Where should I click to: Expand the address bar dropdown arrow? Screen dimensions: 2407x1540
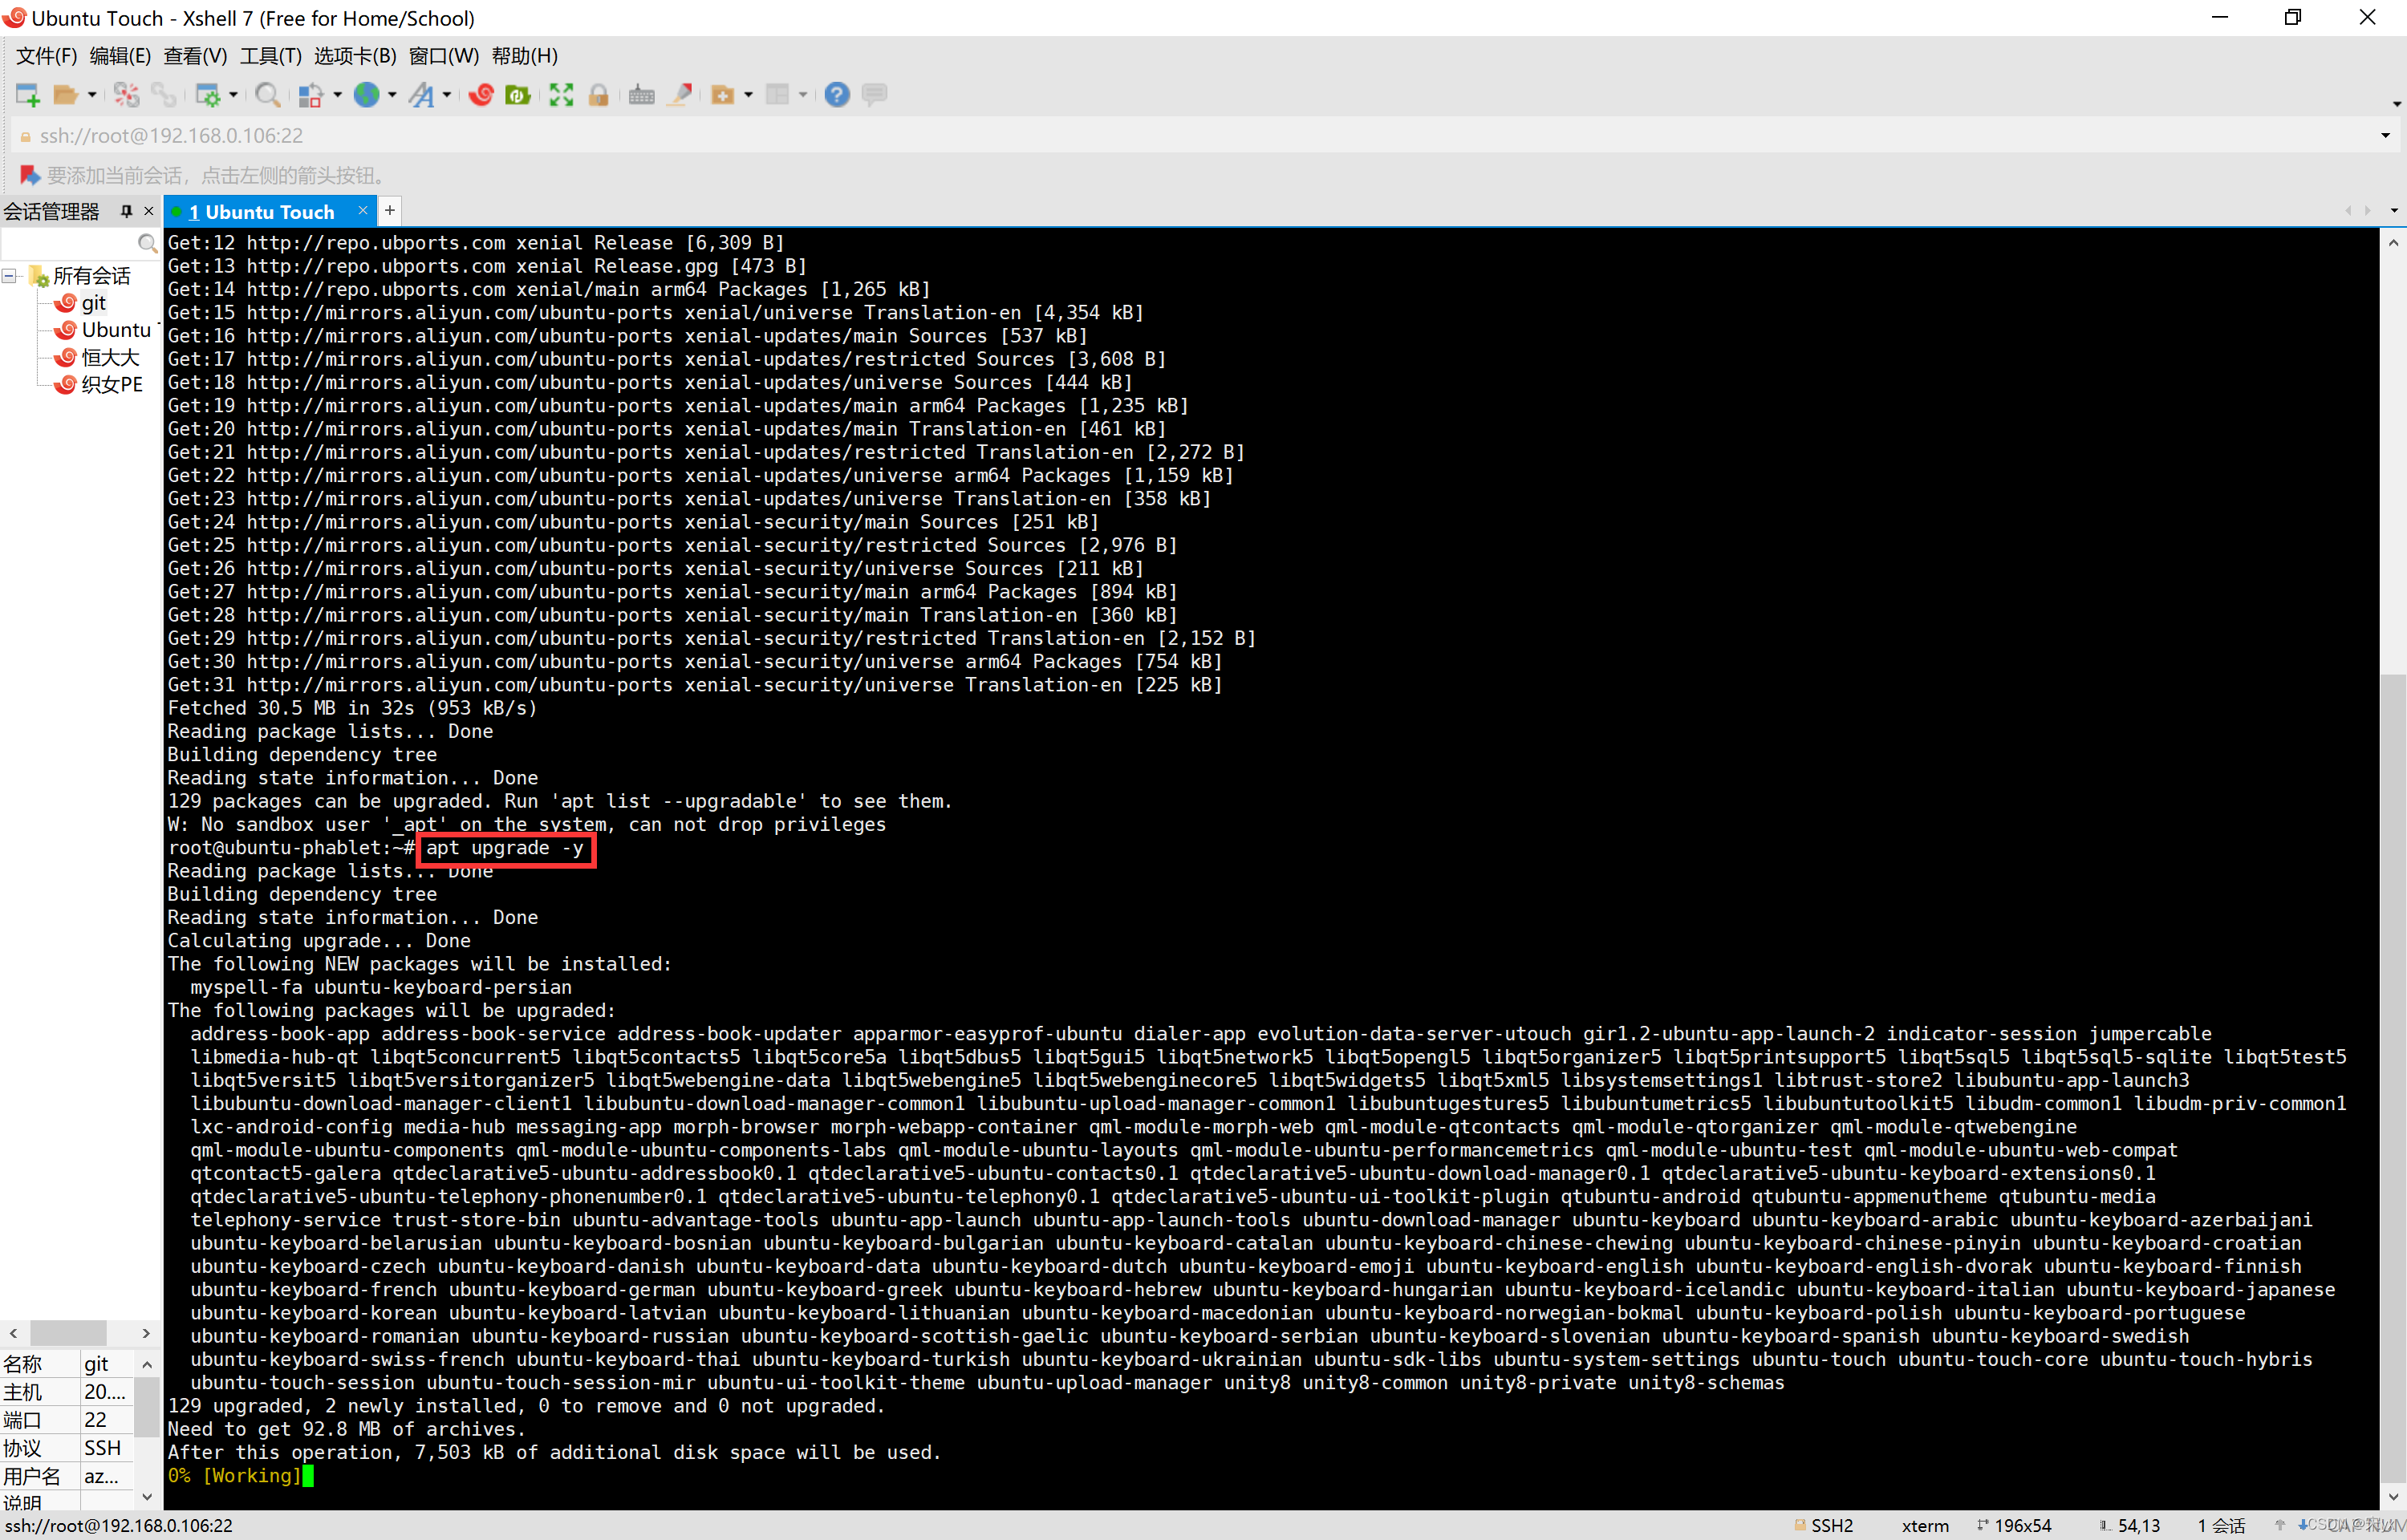2385,135
